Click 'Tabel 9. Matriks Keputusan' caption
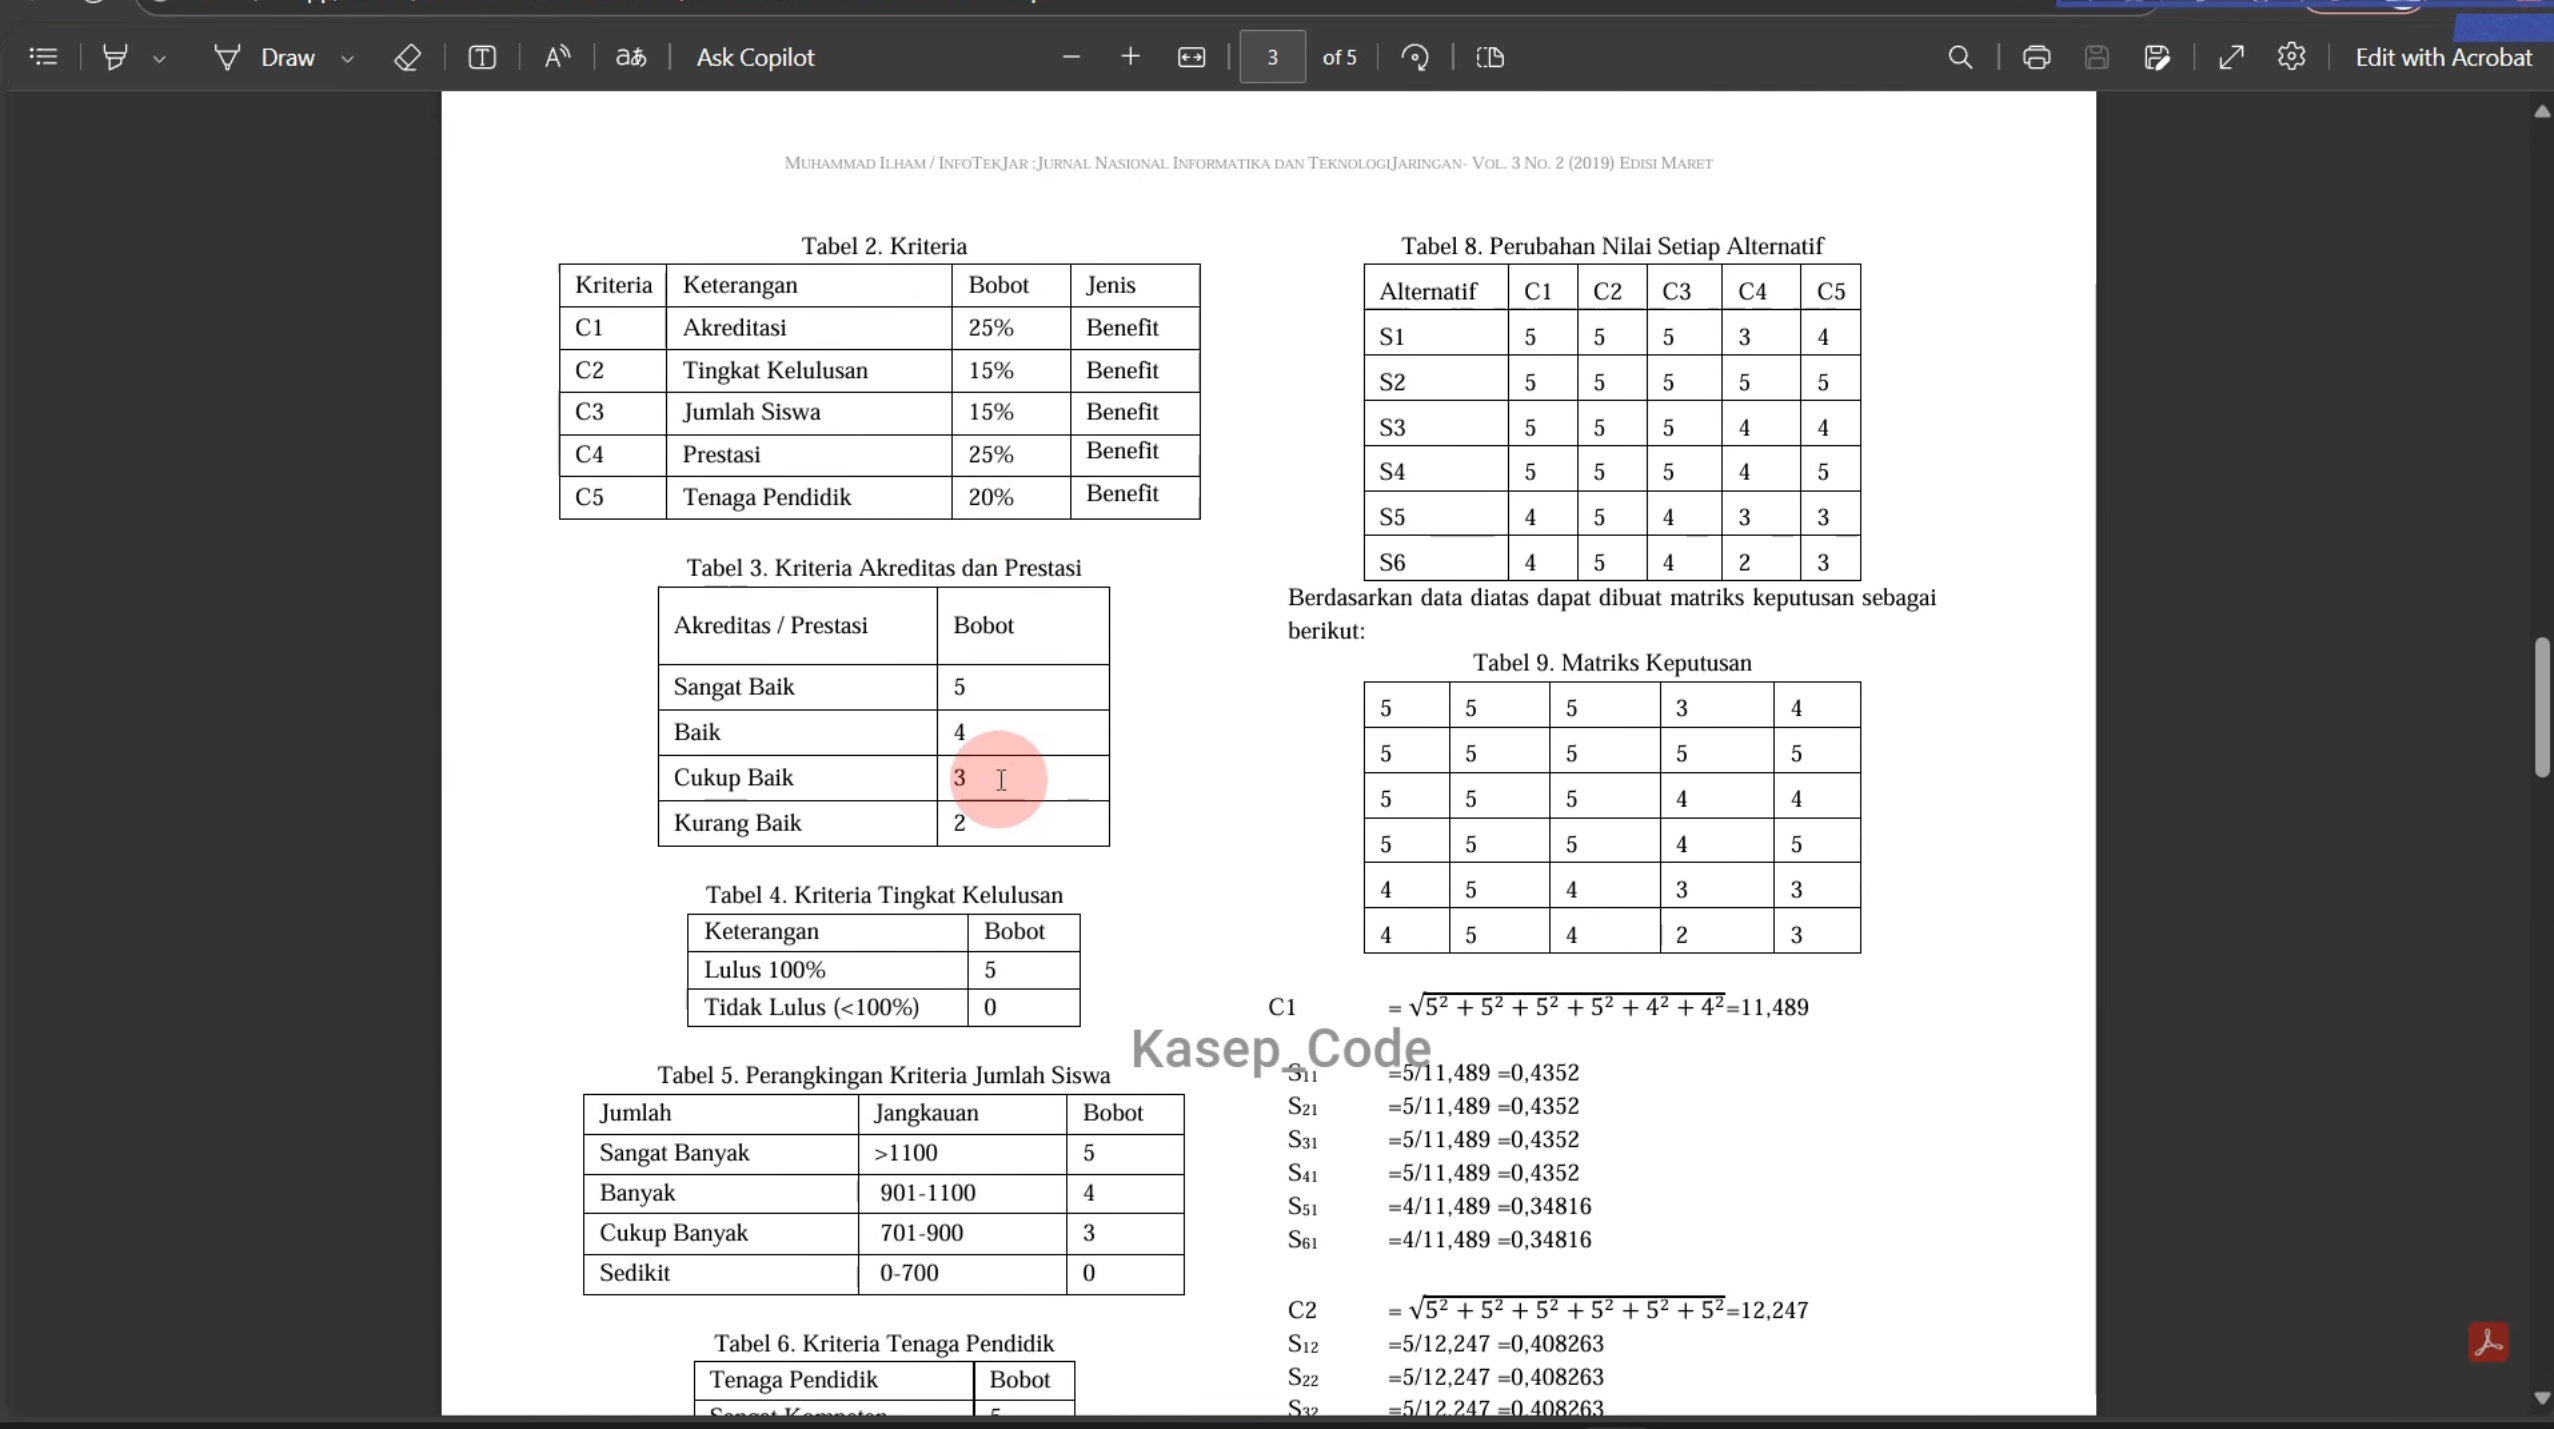Screen dimensions: 2554x1429 point(1611,663)
